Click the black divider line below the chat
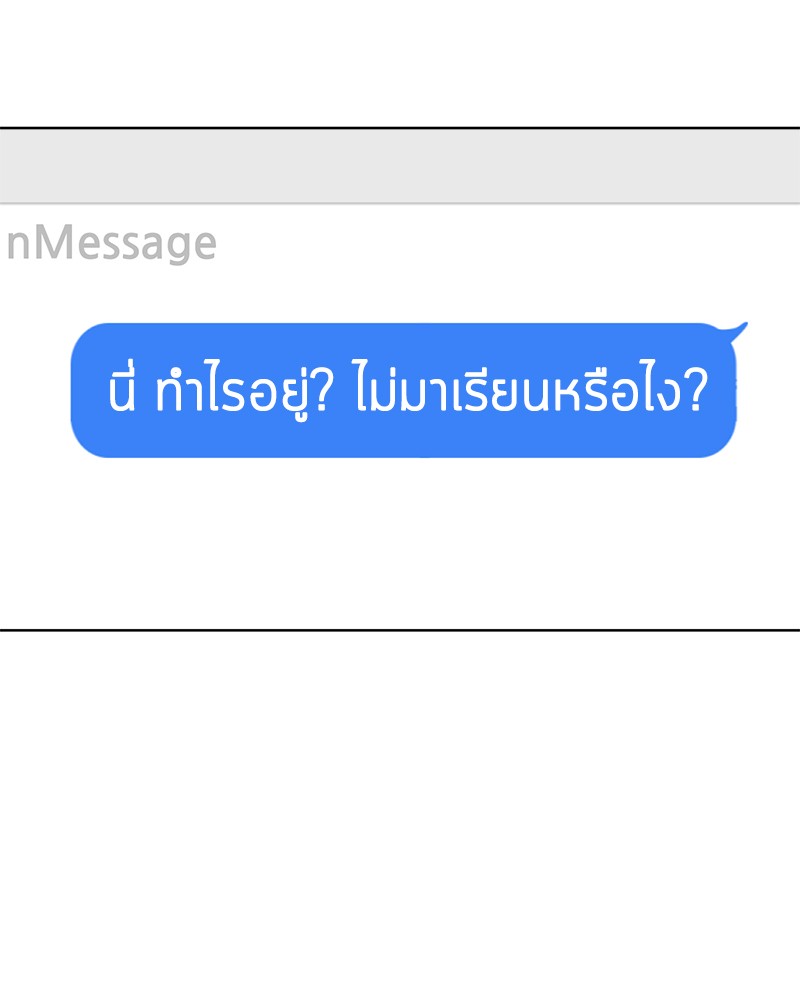Viewport: 800px width, 1000px height. click(x=400, y=630)
